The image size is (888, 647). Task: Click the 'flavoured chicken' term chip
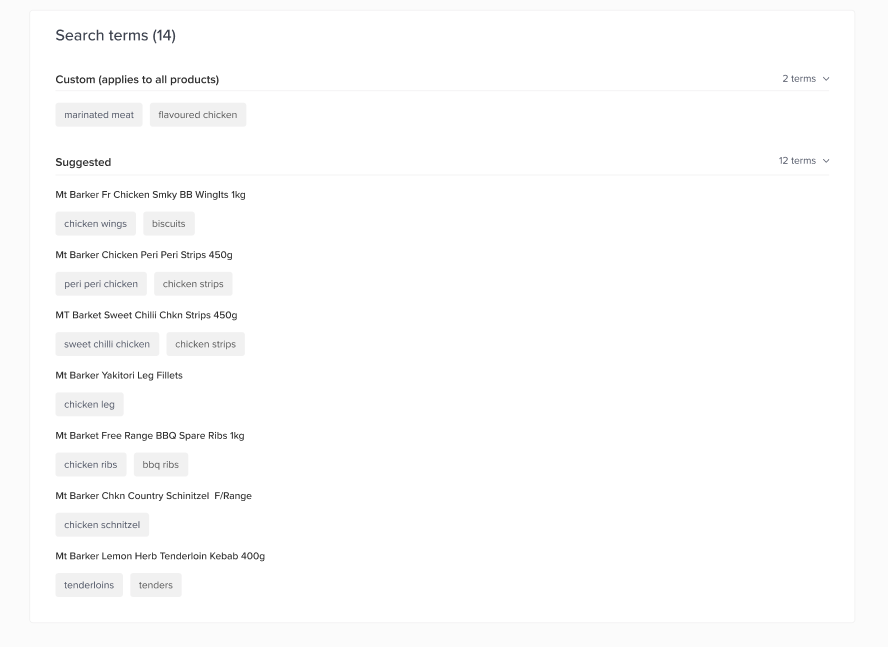click(198, 115)
